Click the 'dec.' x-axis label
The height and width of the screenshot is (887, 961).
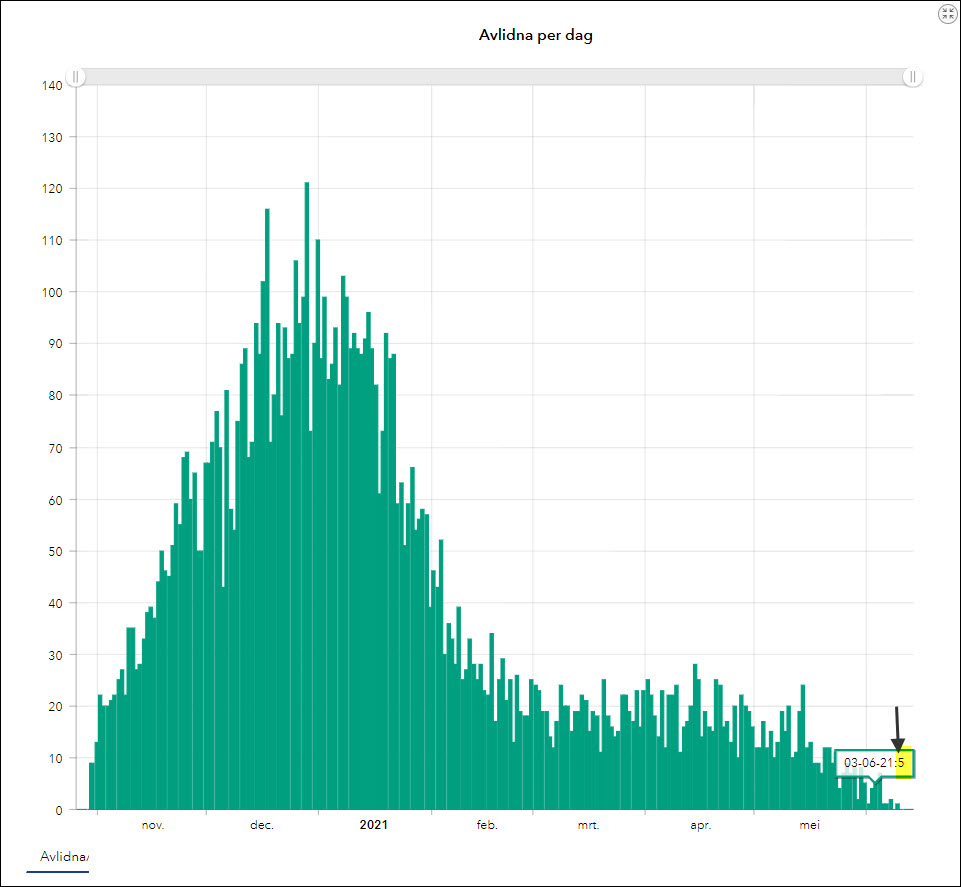[x=262, y=825]
